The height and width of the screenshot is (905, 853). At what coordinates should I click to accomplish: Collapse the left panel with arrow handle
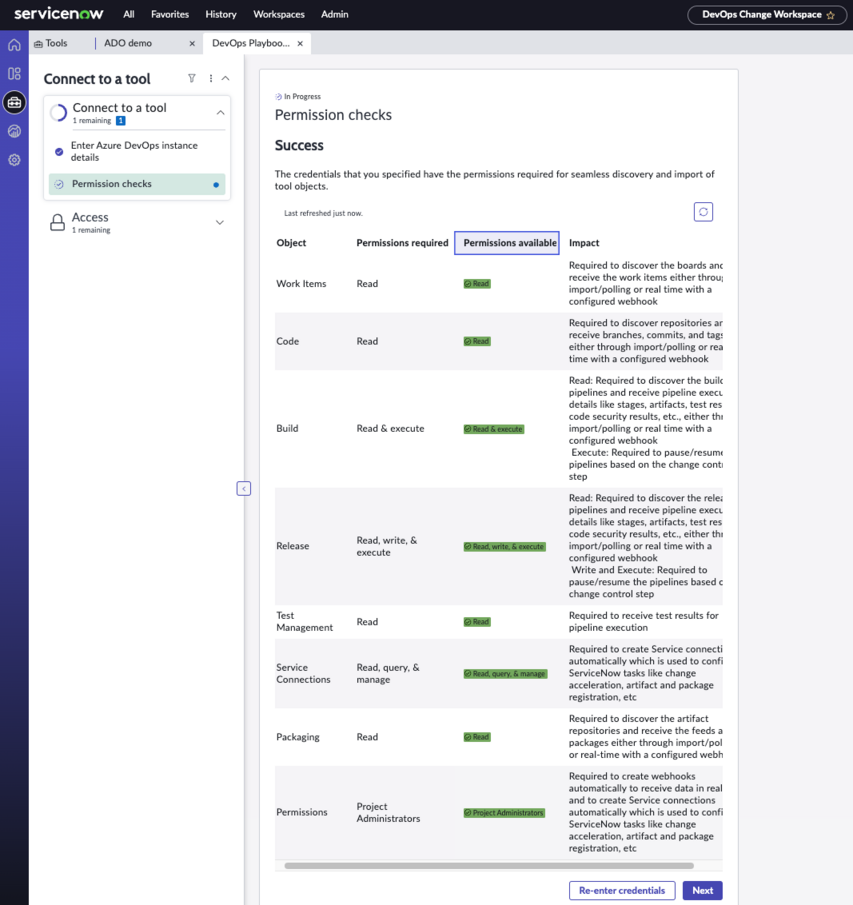point(244,489)
